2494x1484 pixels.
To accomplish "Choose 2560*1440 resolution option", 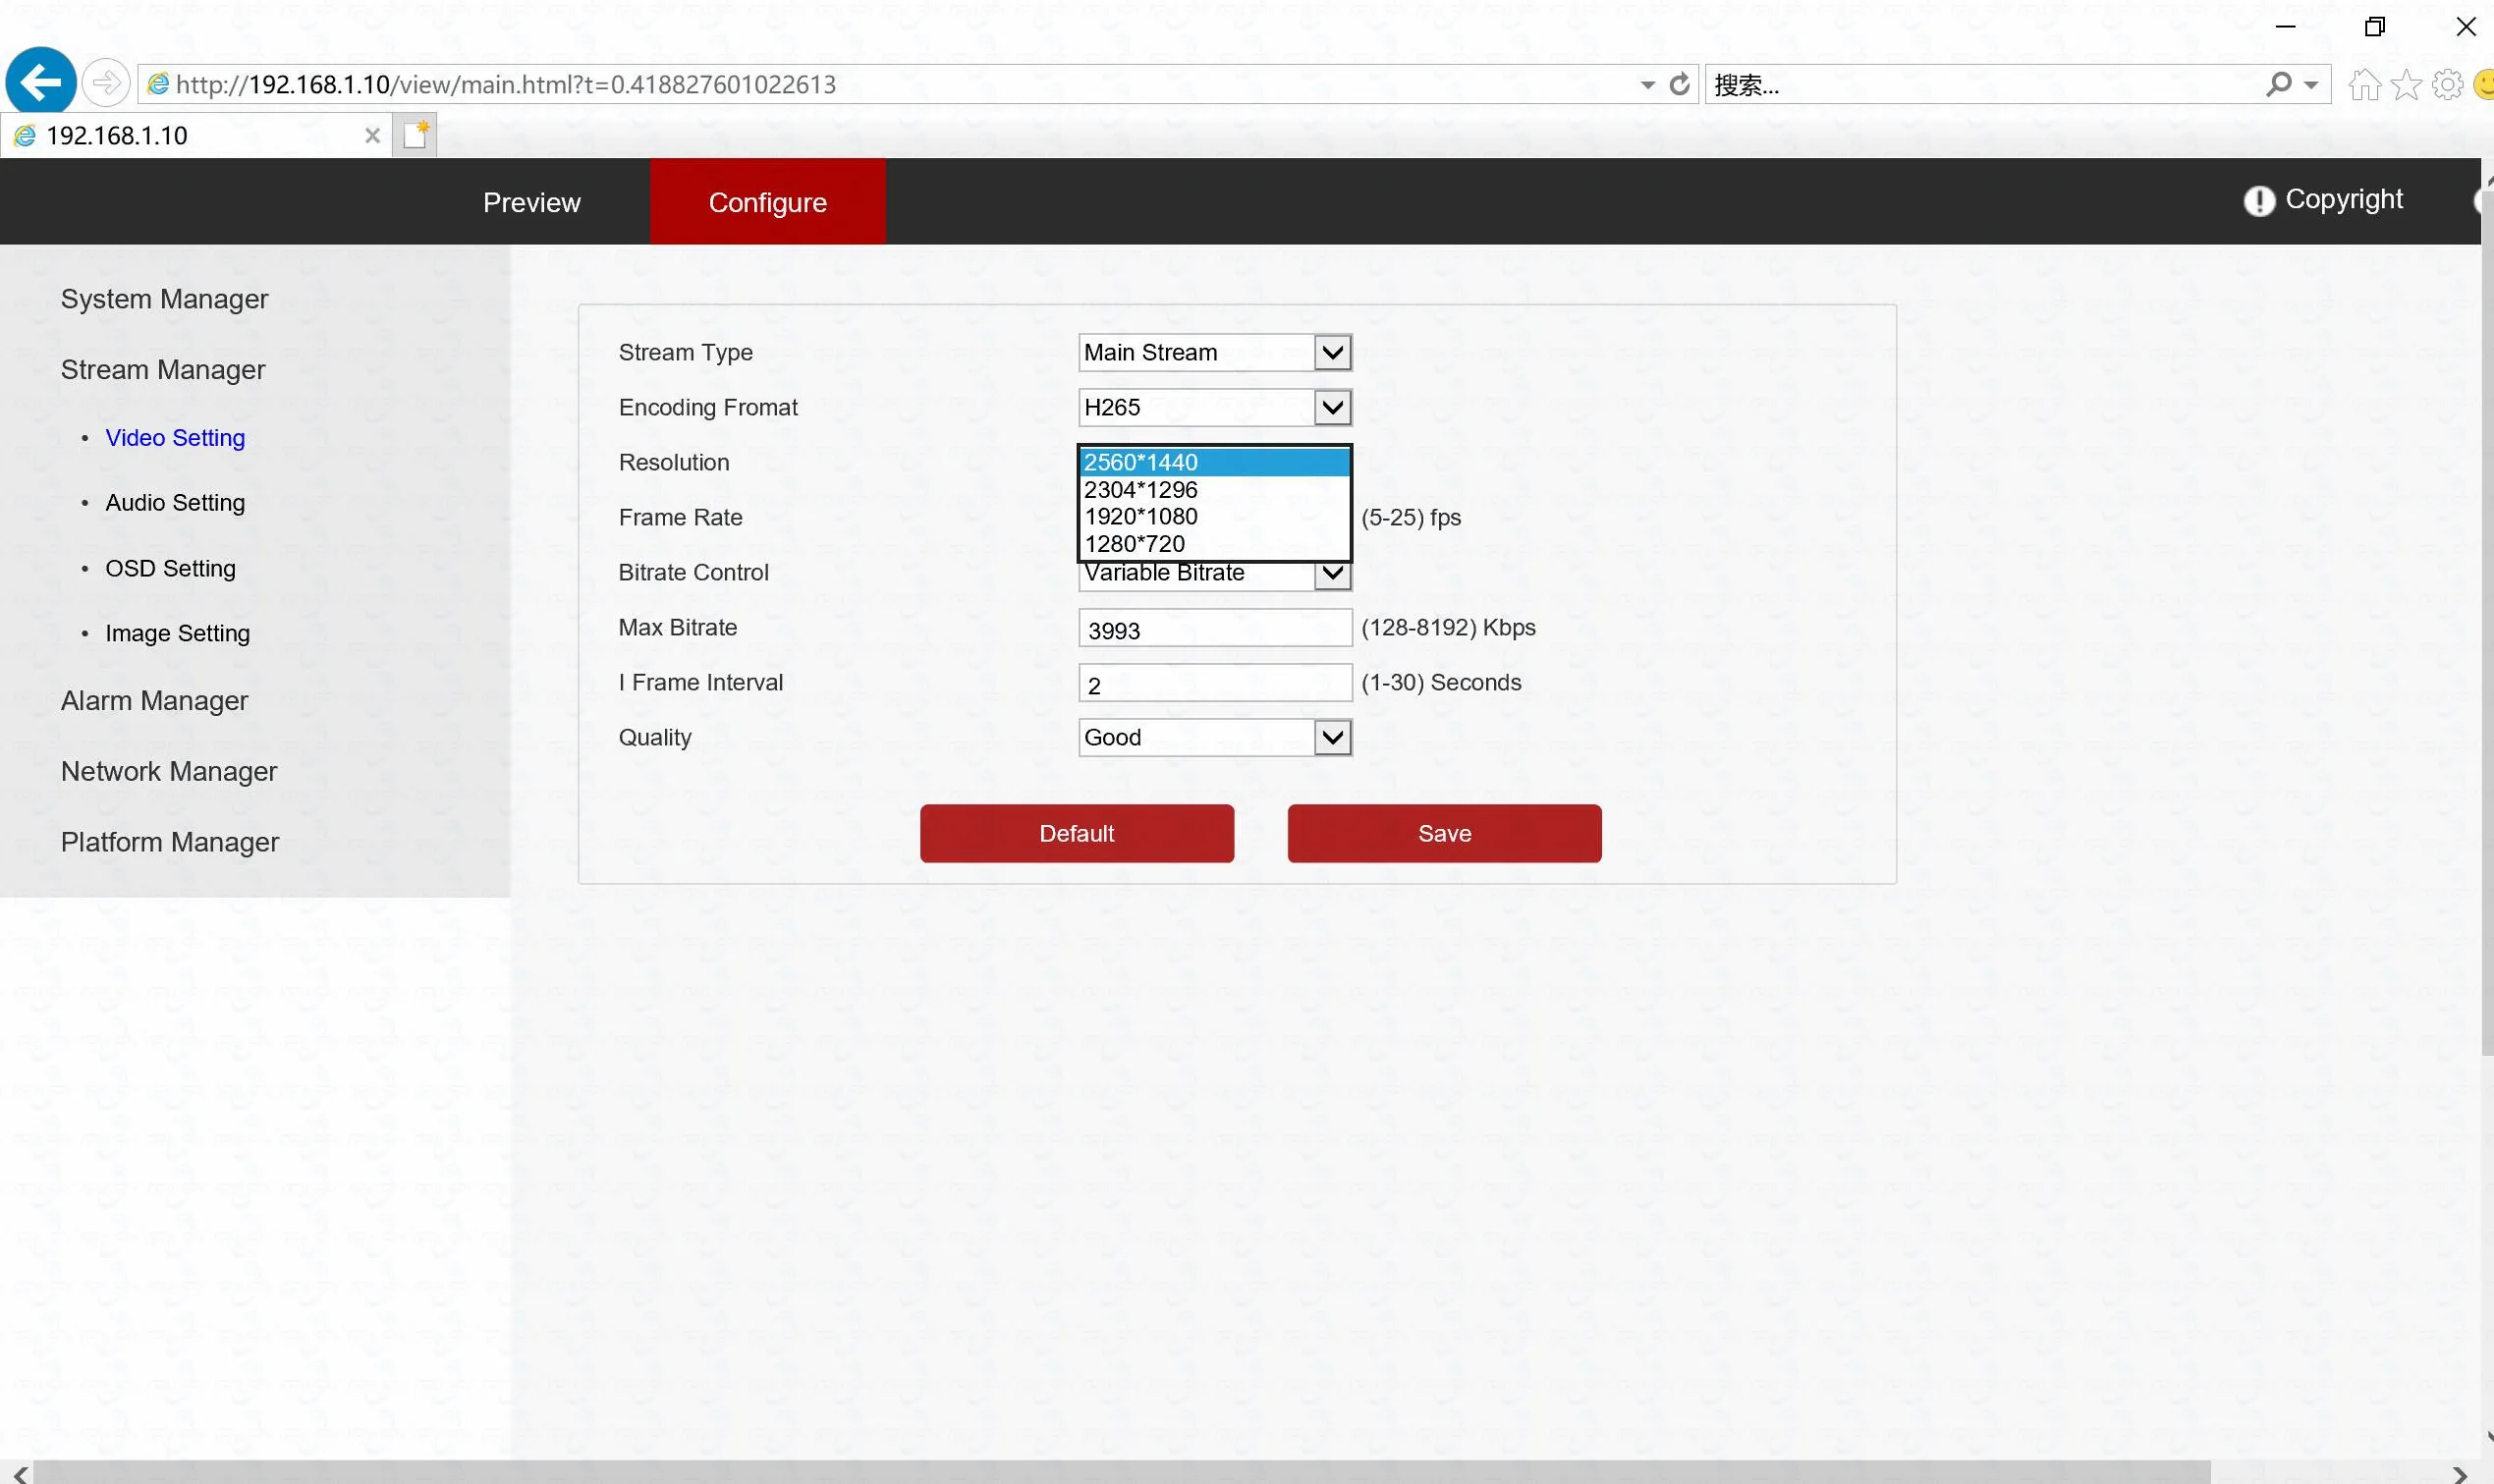I will click(1215, 462).
